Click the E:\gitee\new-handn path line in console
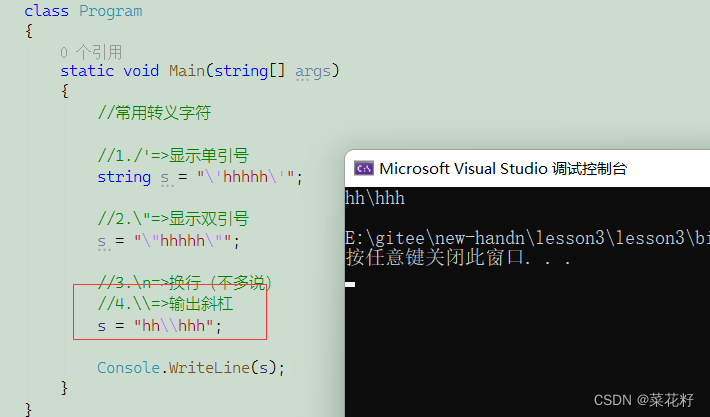710x417 pixels. coord(528,238)
